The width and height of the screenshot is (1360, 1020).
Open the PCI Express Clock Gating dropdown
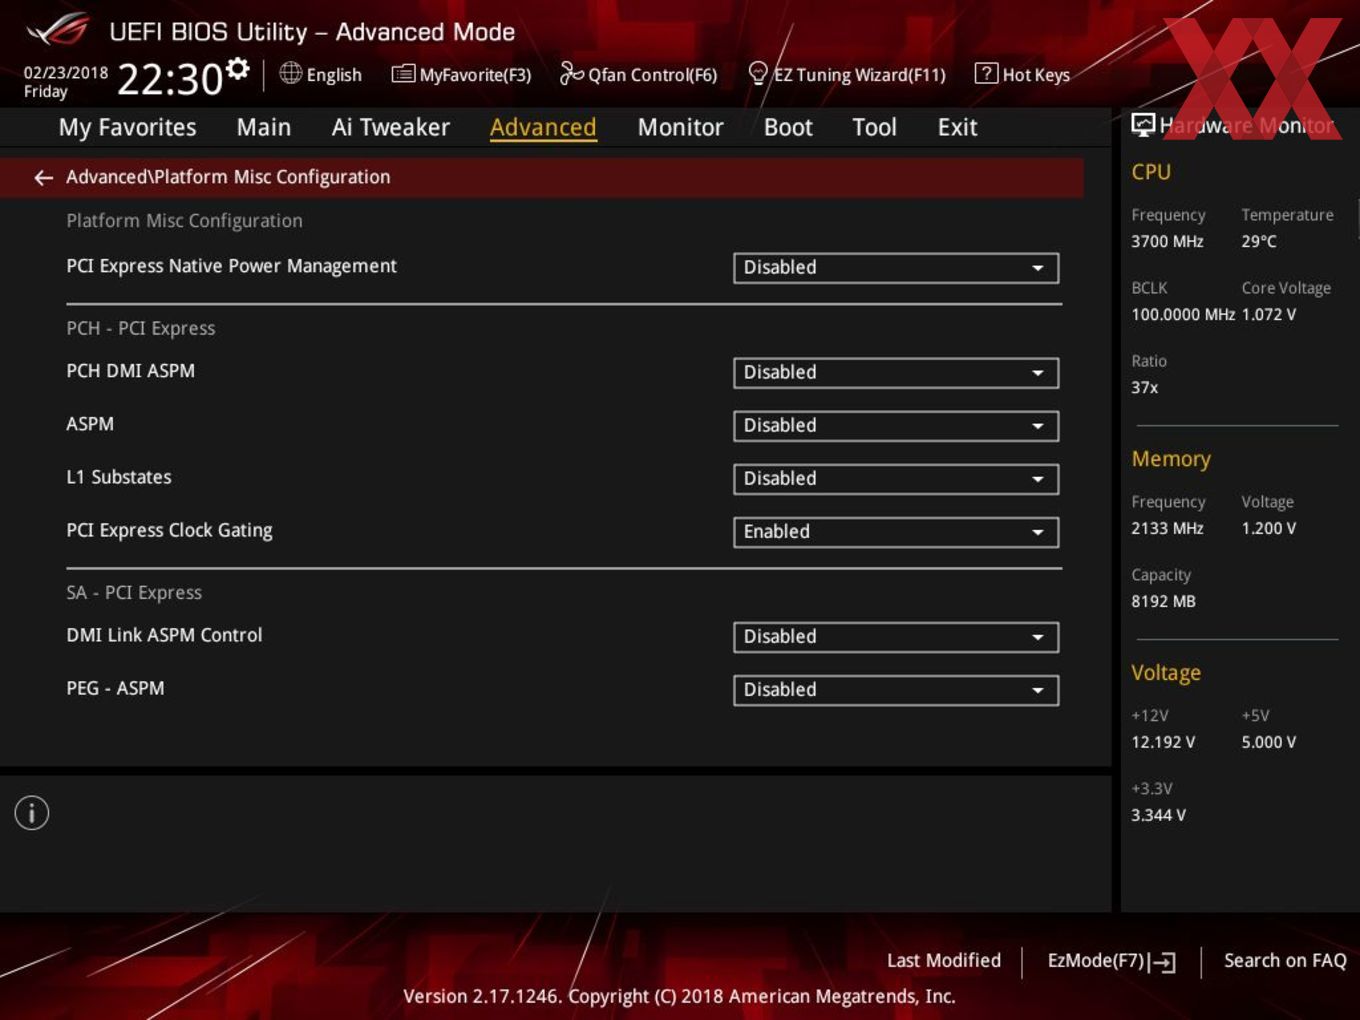click(x=896, y=532)
